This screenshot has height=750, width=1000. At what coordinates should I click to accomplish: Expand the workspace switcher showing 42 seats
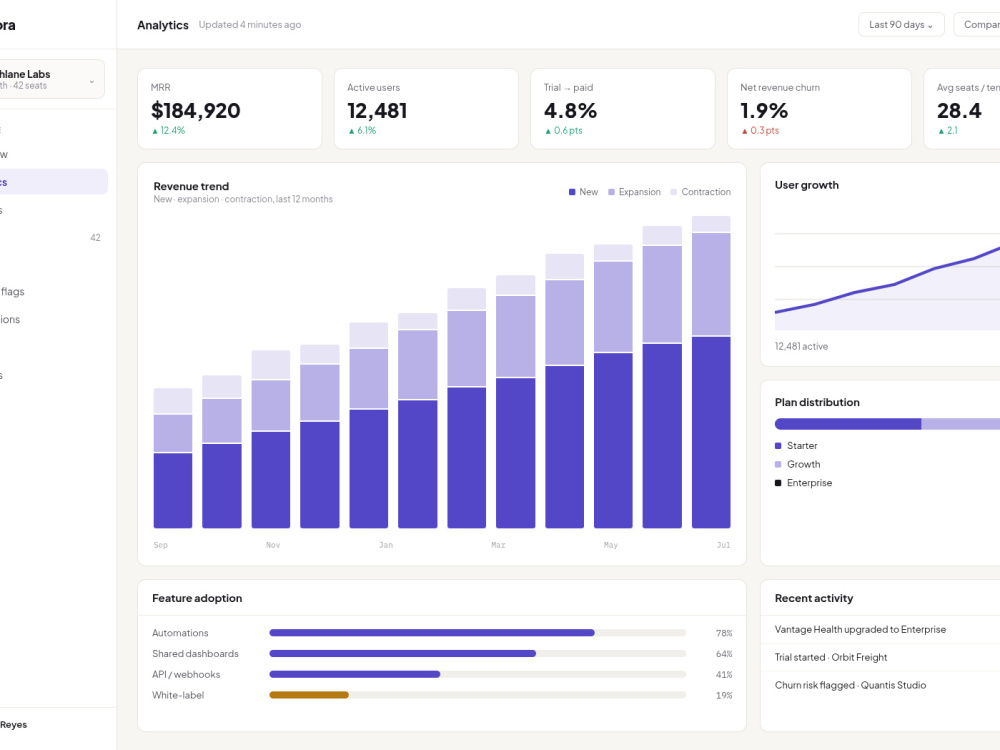click(51, 79)
